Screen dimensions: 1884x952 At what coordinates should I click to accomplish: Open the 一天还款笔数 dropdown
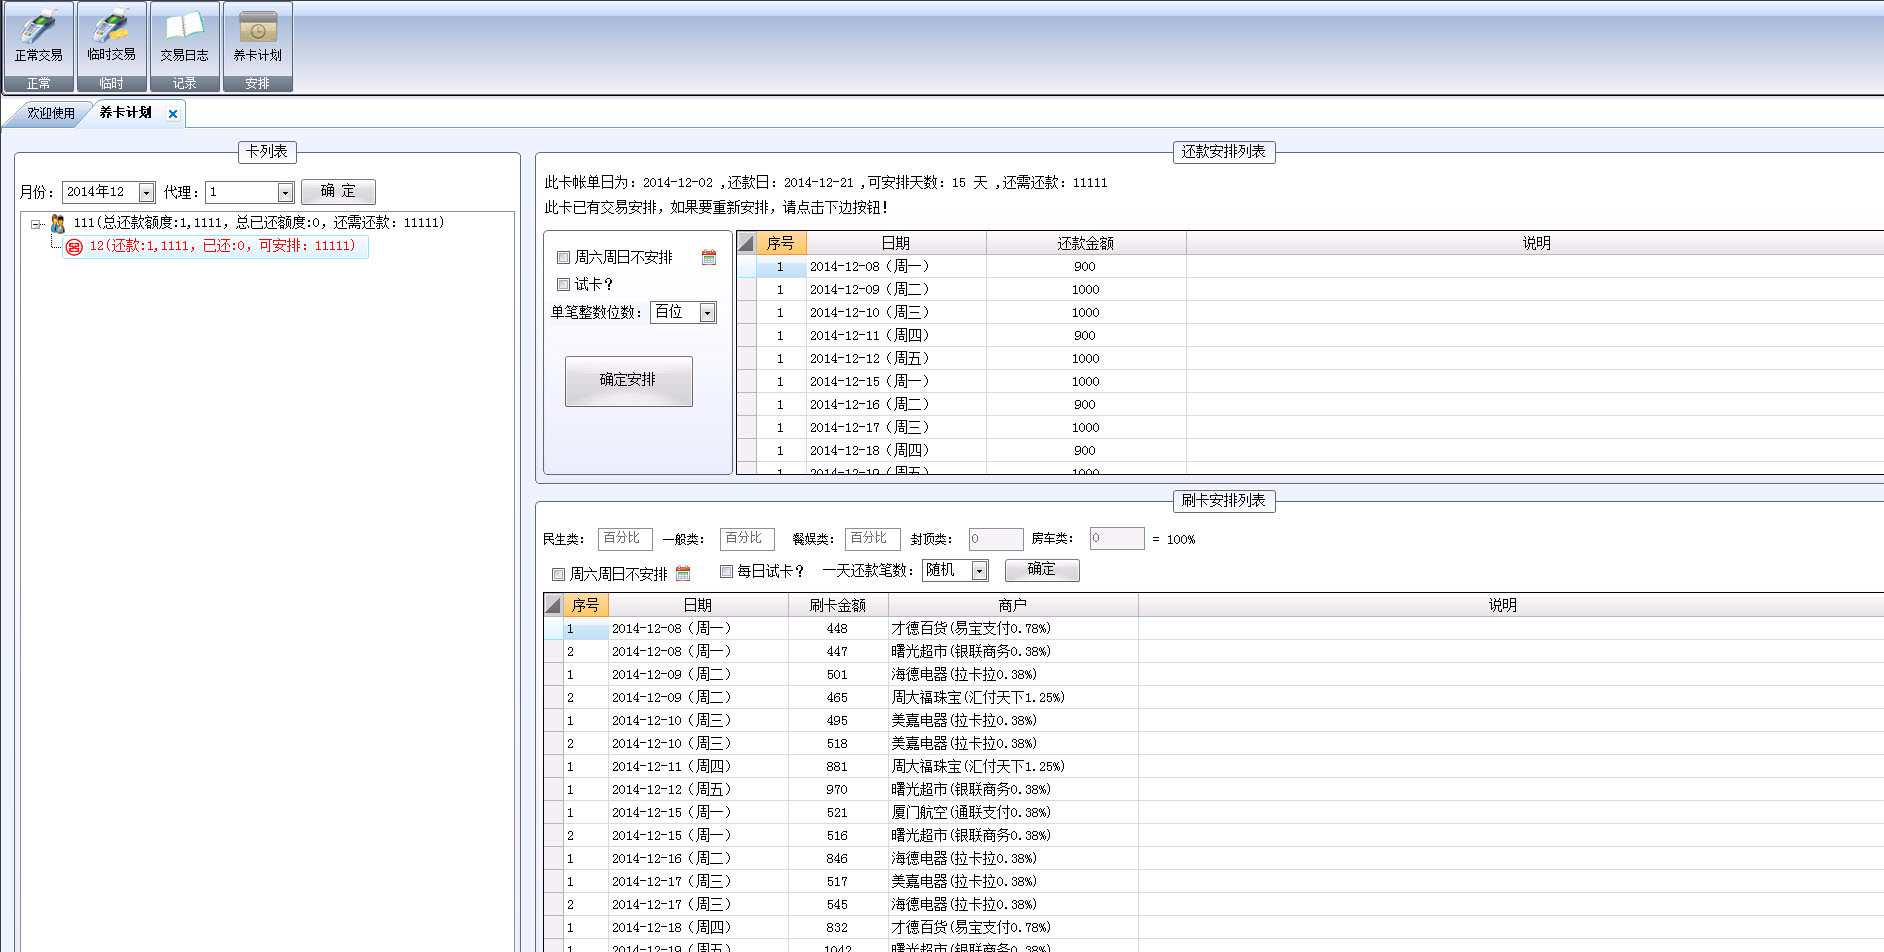(980, 570)
